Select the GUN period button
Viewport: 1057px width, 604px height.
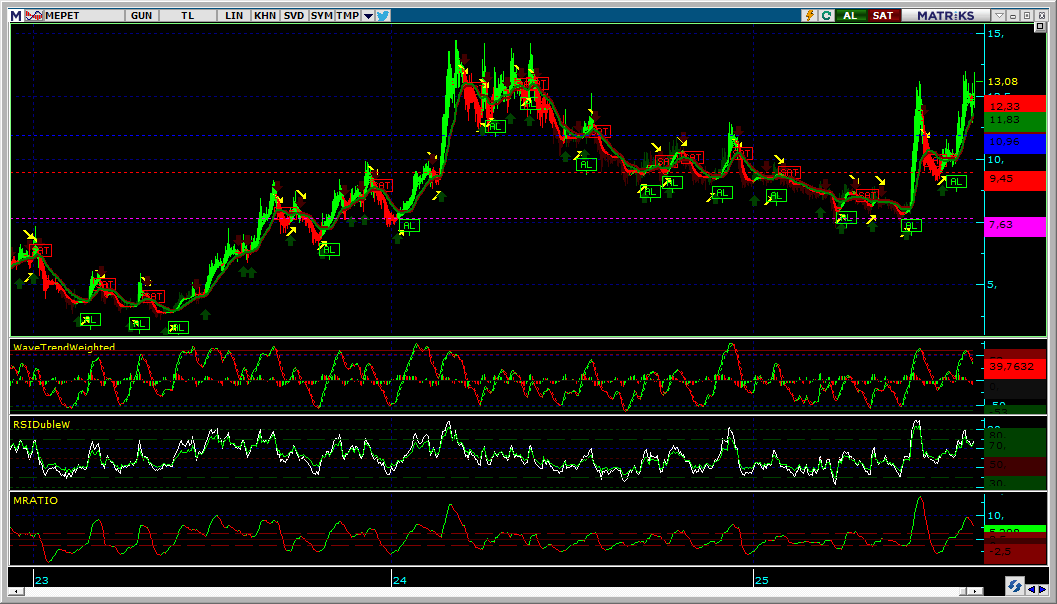pos(142,15)
